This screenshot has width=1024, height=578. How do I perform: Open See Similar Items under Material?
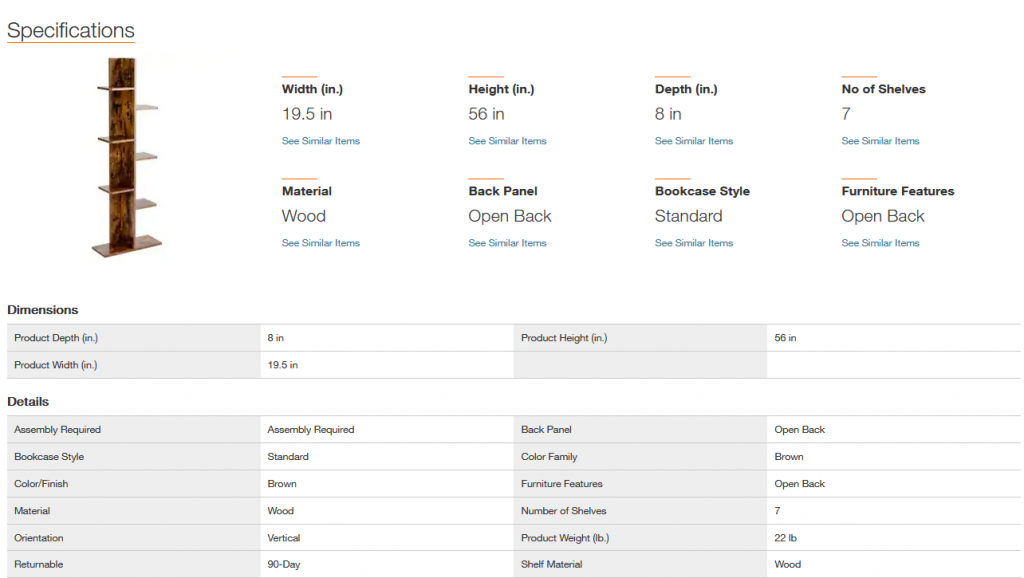click(x=321, y=243)
